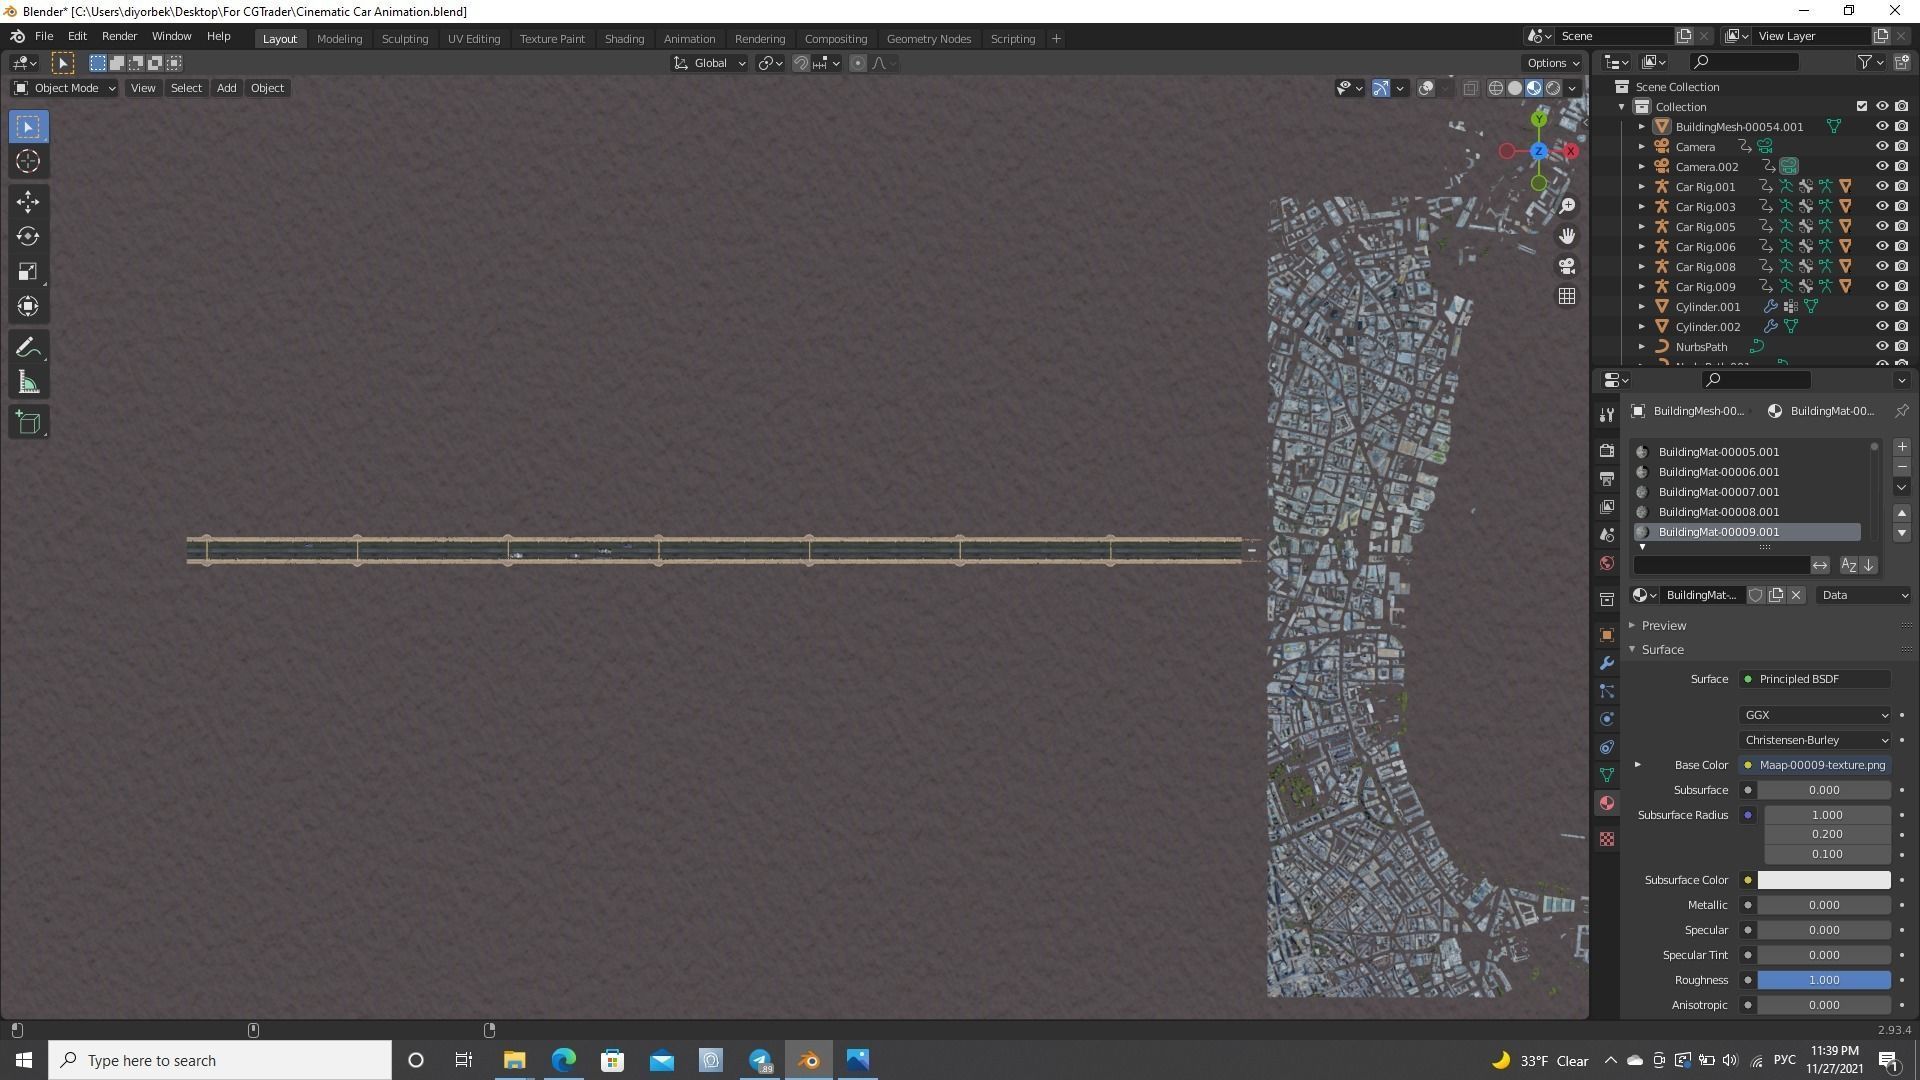The height and width of the screenshot is (1080, 1920).
Task: Click the Options button in header
Action: (1553, 63)
